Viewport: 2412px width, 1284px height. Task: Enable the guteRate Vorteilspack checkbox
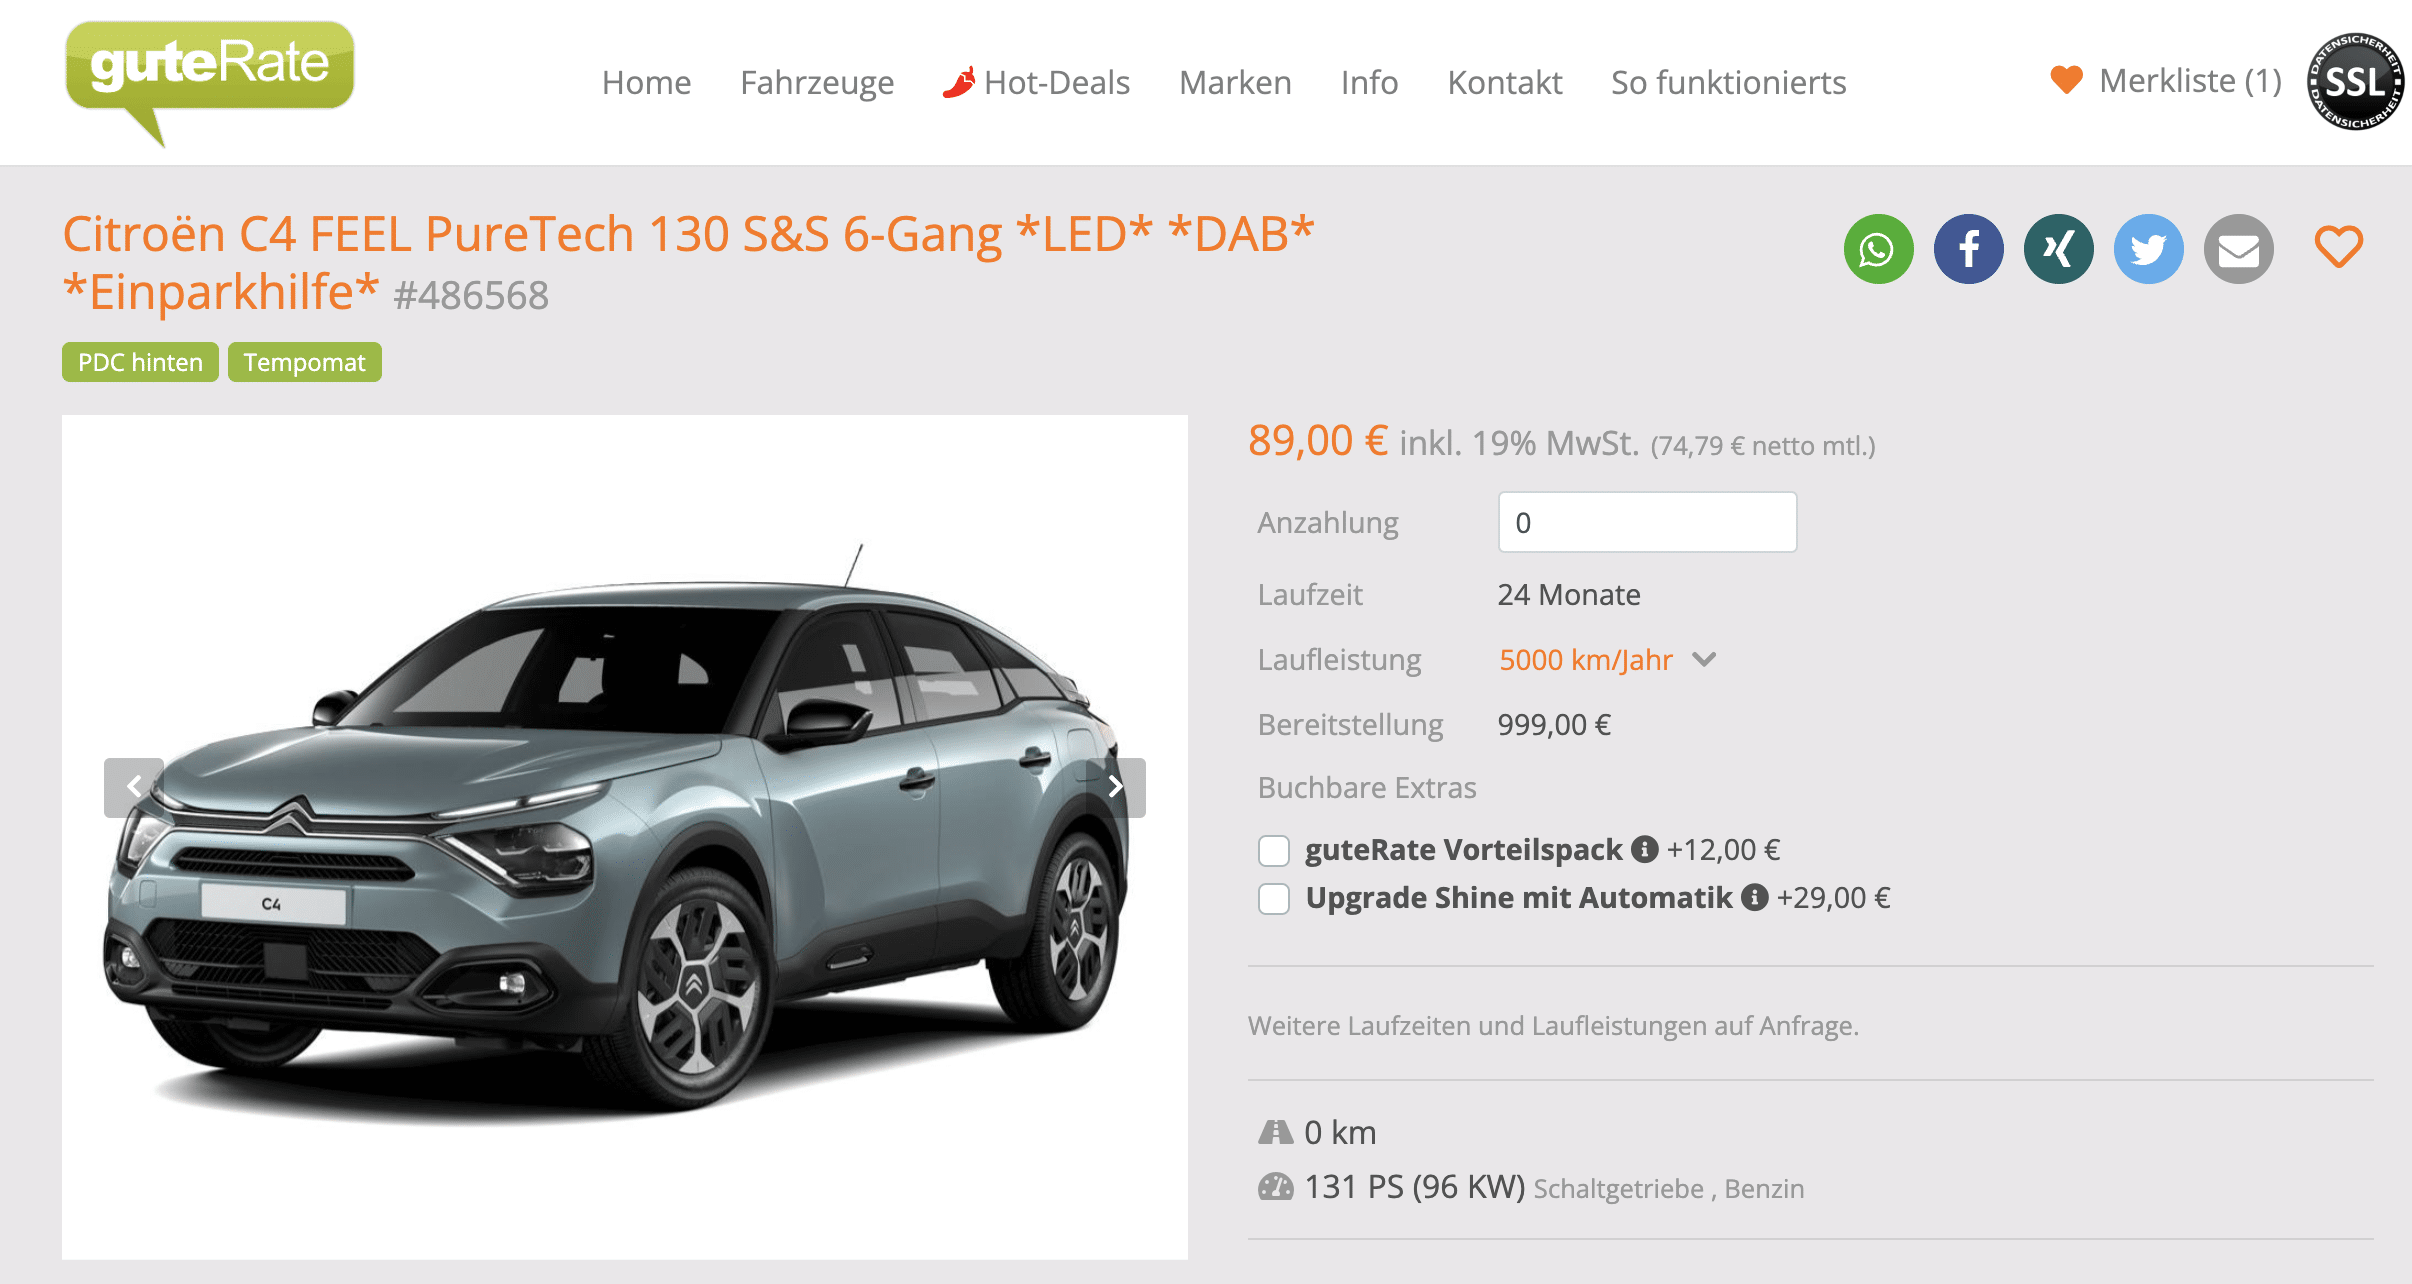pos(1274,851)
